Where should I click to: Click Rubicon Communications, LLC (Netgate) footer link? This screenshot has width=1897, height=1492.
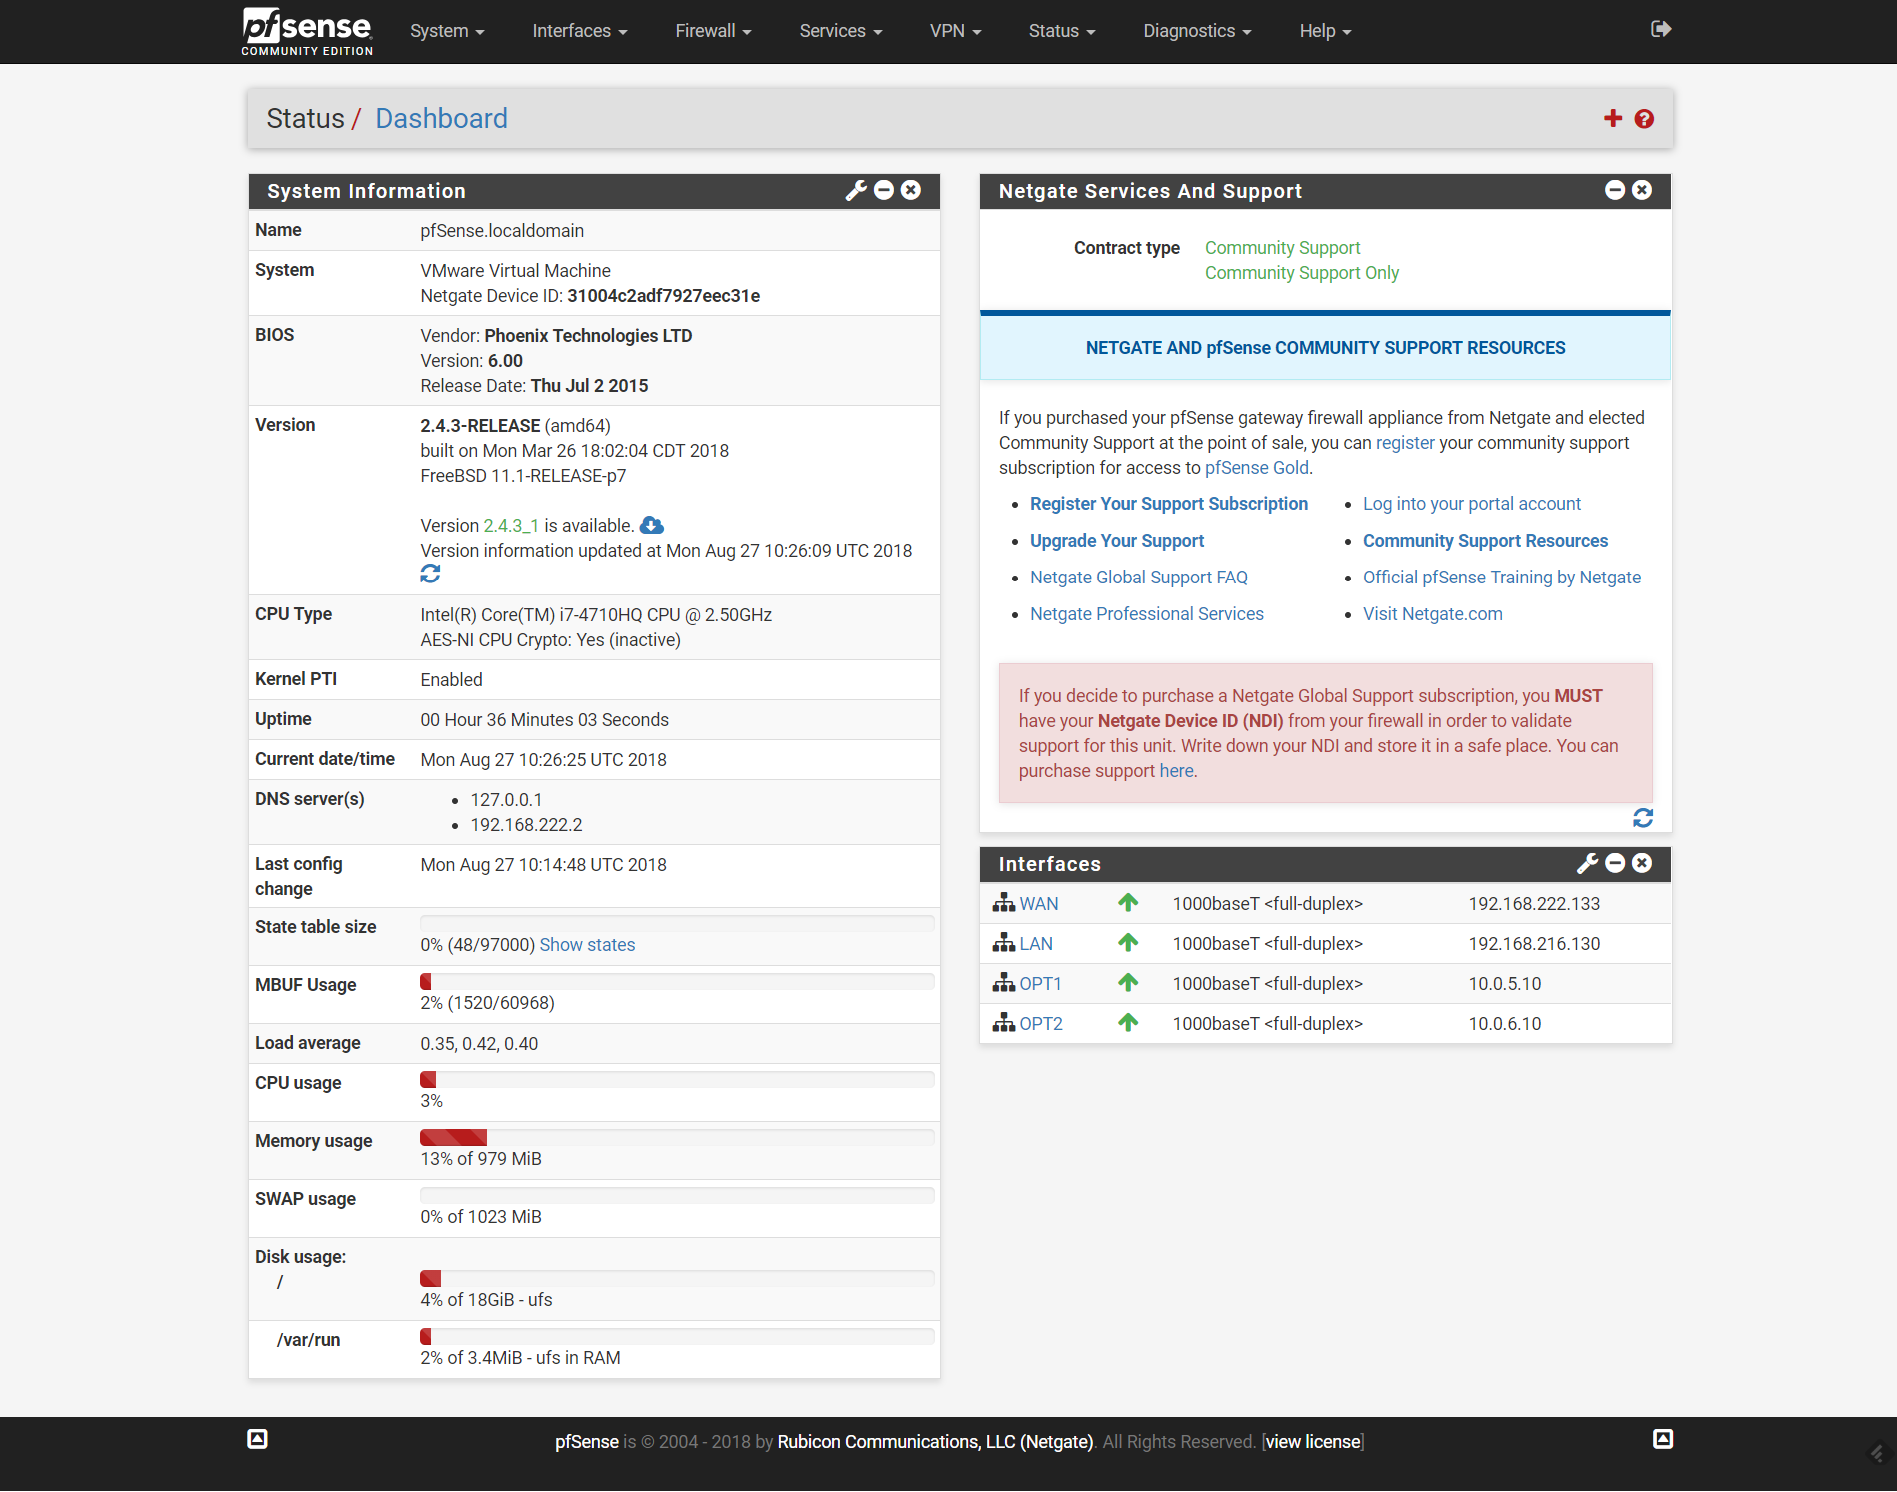point(935,1442)
